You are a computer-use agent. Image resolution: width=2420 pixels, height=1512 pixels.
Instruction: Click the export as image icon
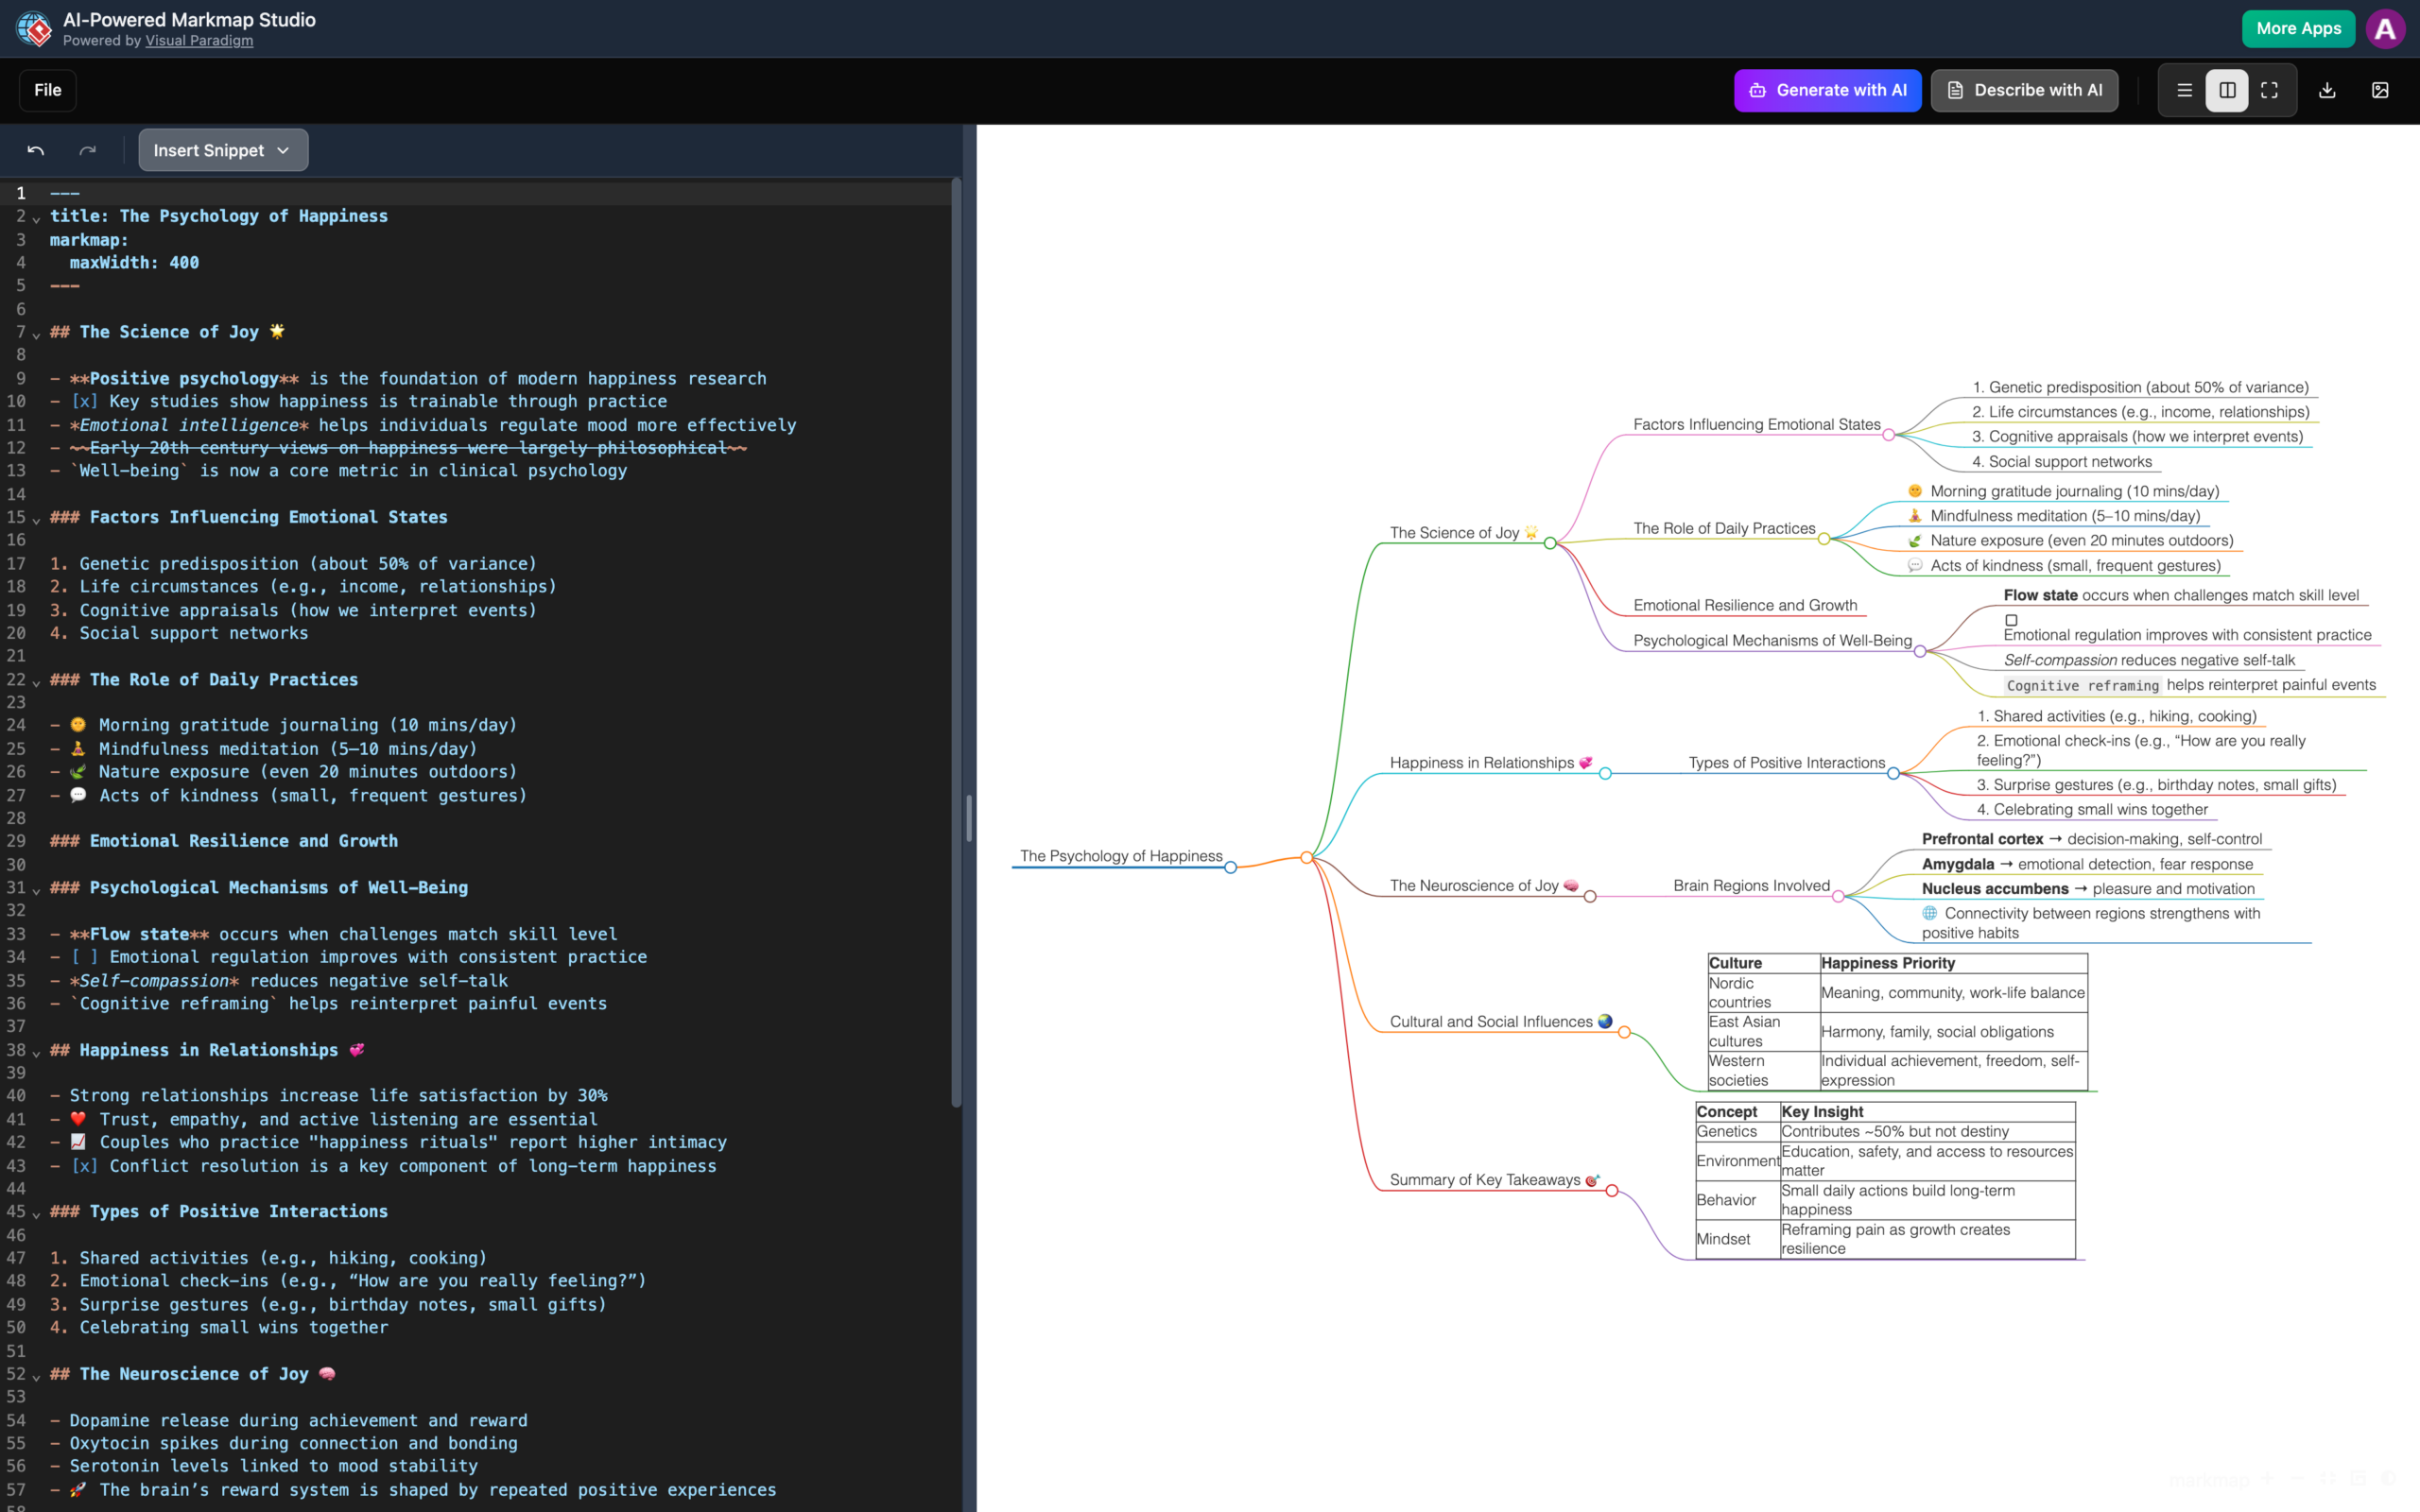[x=2380, y=90]
